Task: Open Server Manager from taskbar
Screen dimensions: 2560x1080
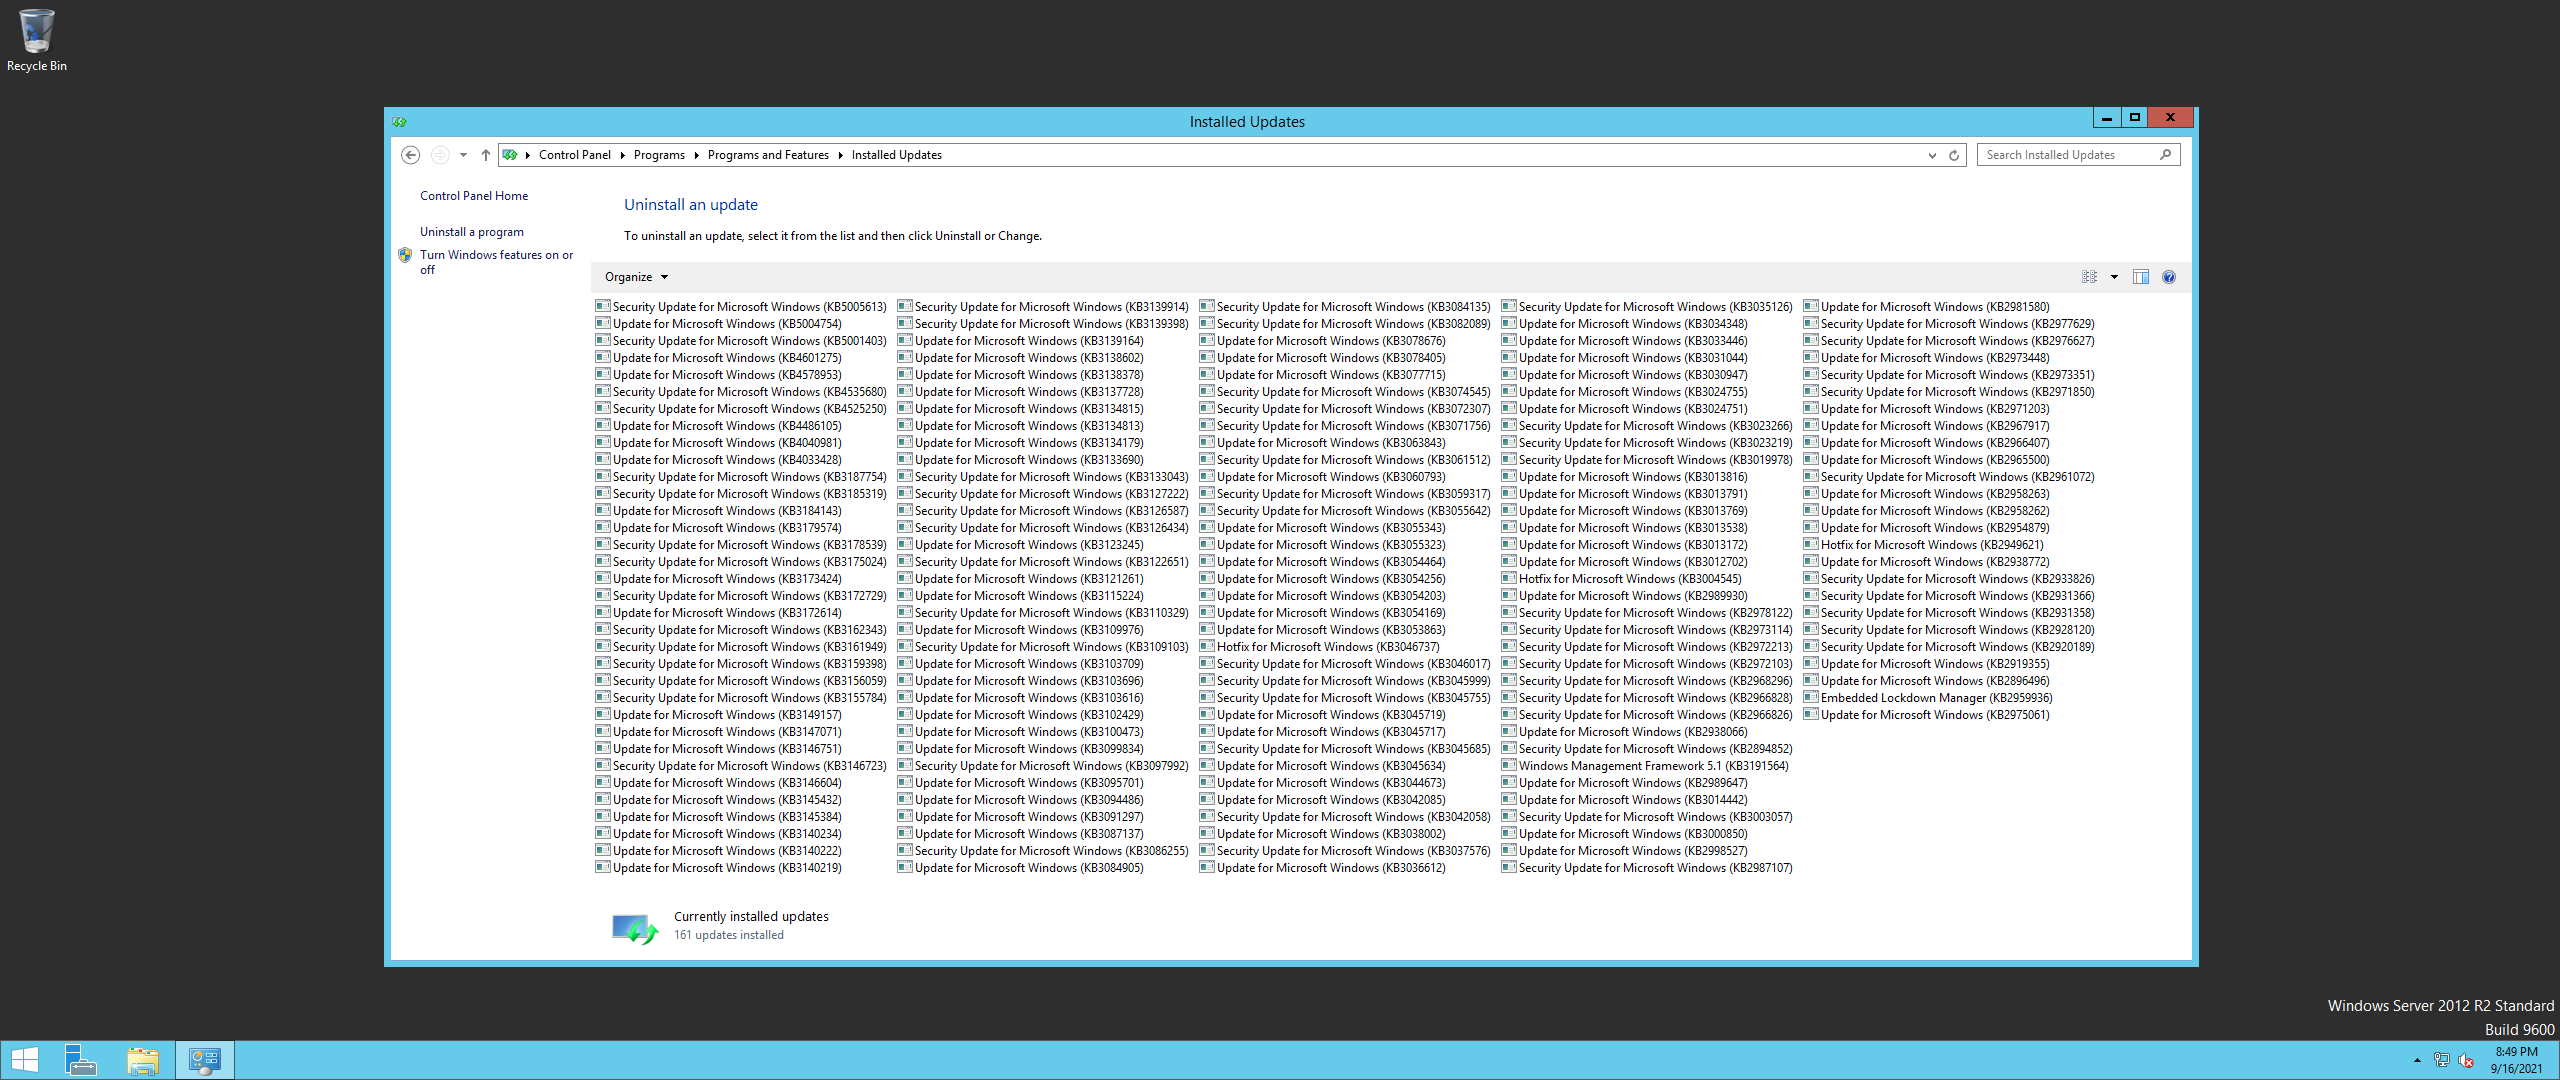Action: (x=81, y=1060)
